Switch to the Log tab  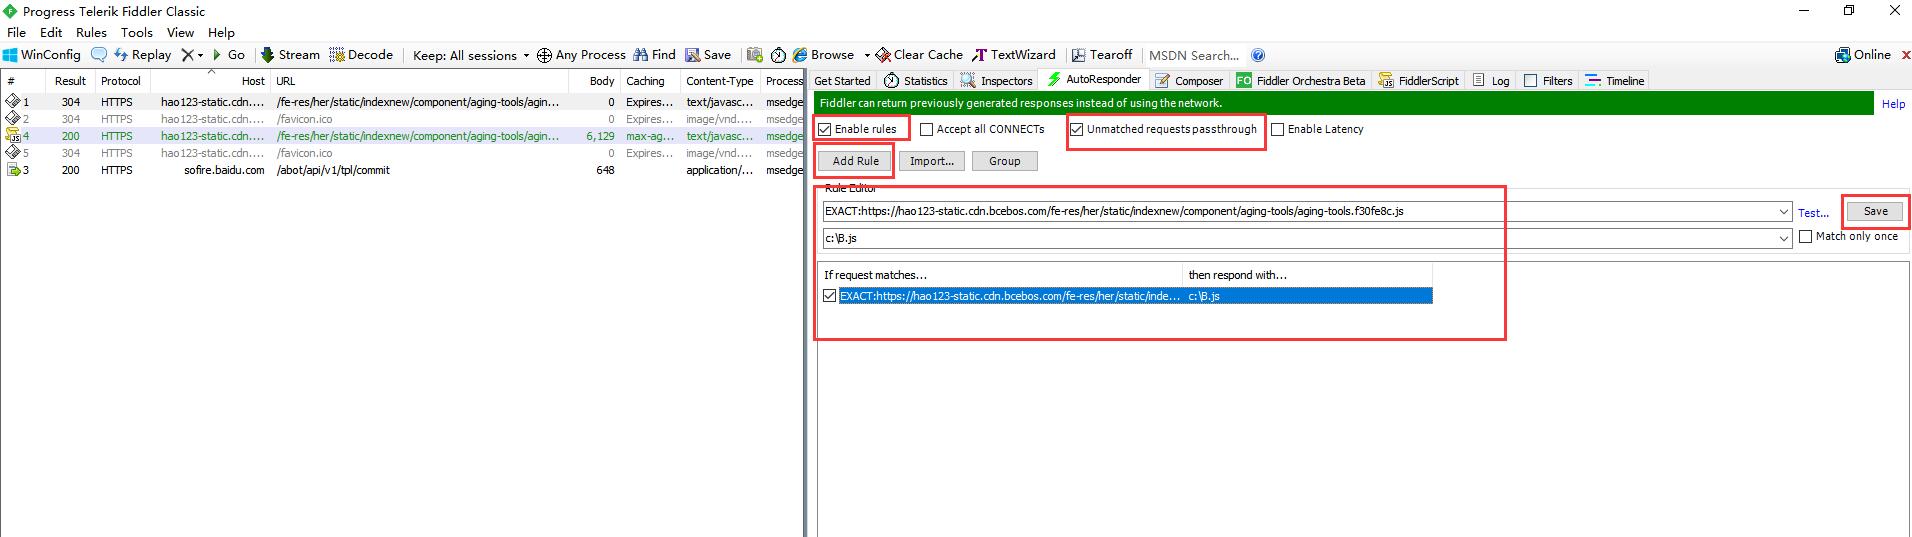tap(1492, 81)
